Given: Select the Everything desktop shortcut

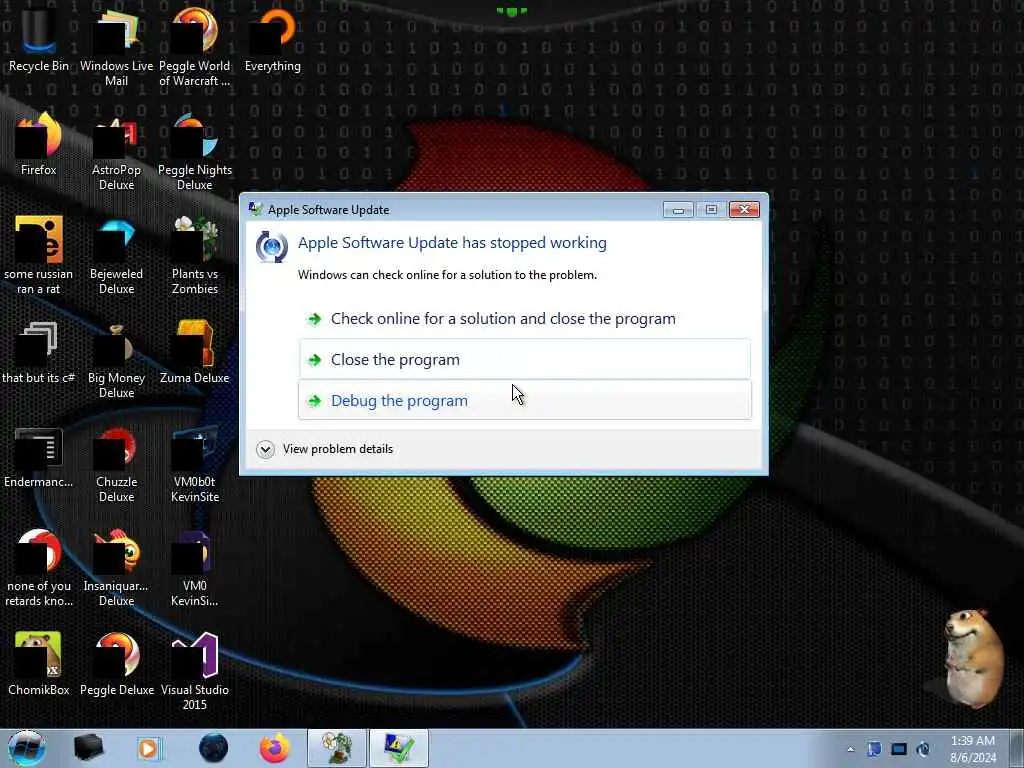Looking at the screenshot, I should (272, 39).
